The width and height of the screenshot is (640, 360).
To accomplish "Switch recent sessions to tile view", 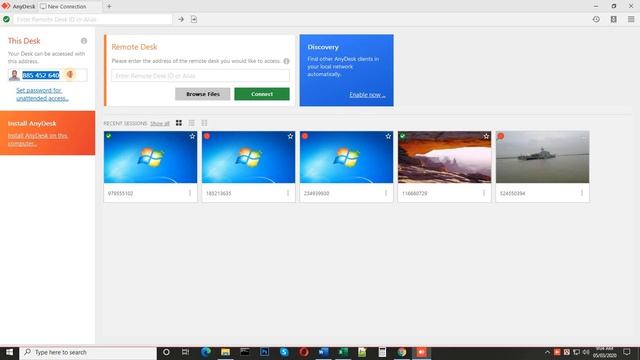I will click(x=179, y=123).
